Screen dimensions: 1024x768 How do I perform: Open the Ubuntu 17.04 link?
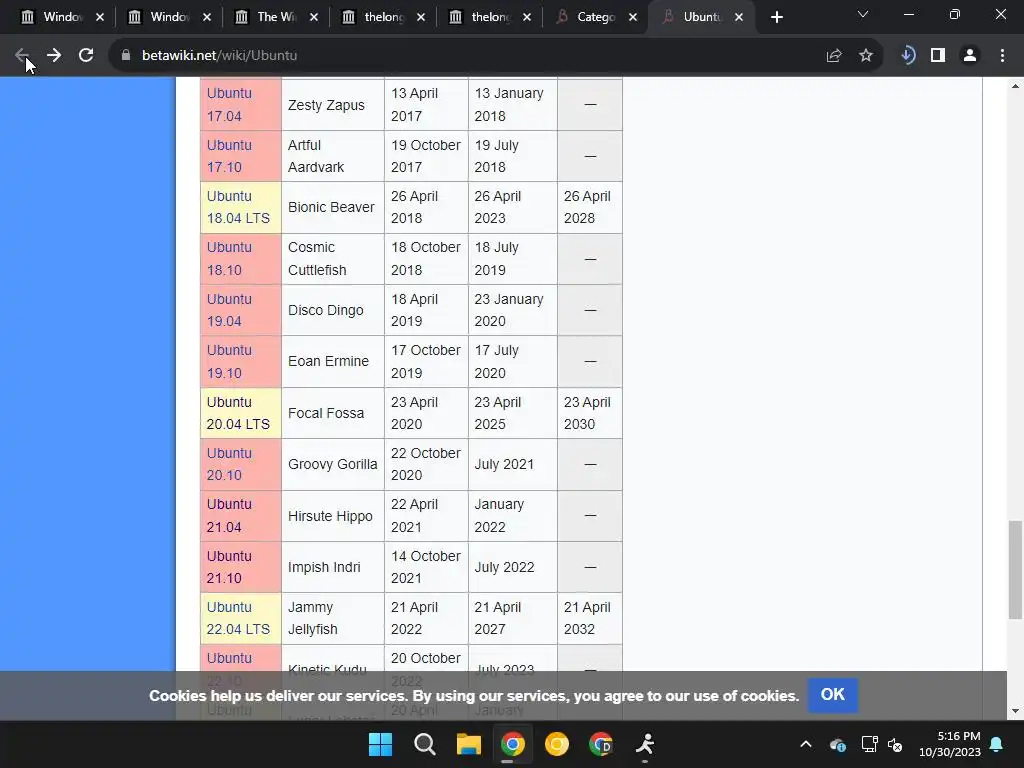click(229, 104)
